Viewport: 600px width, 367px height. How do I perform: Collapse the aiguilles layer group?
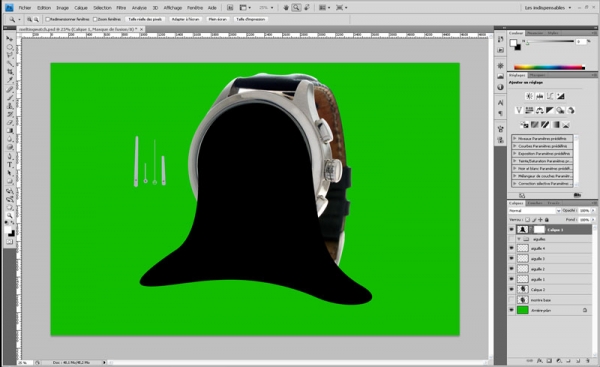pyautogui.click(x=519, y=239)
